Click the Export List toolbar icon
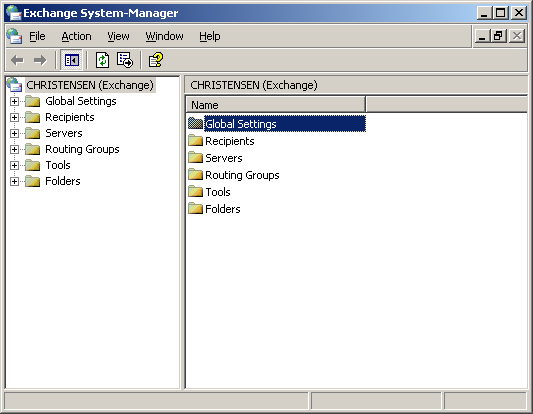This screenshot has width=533, height=414. click(125, 60)
